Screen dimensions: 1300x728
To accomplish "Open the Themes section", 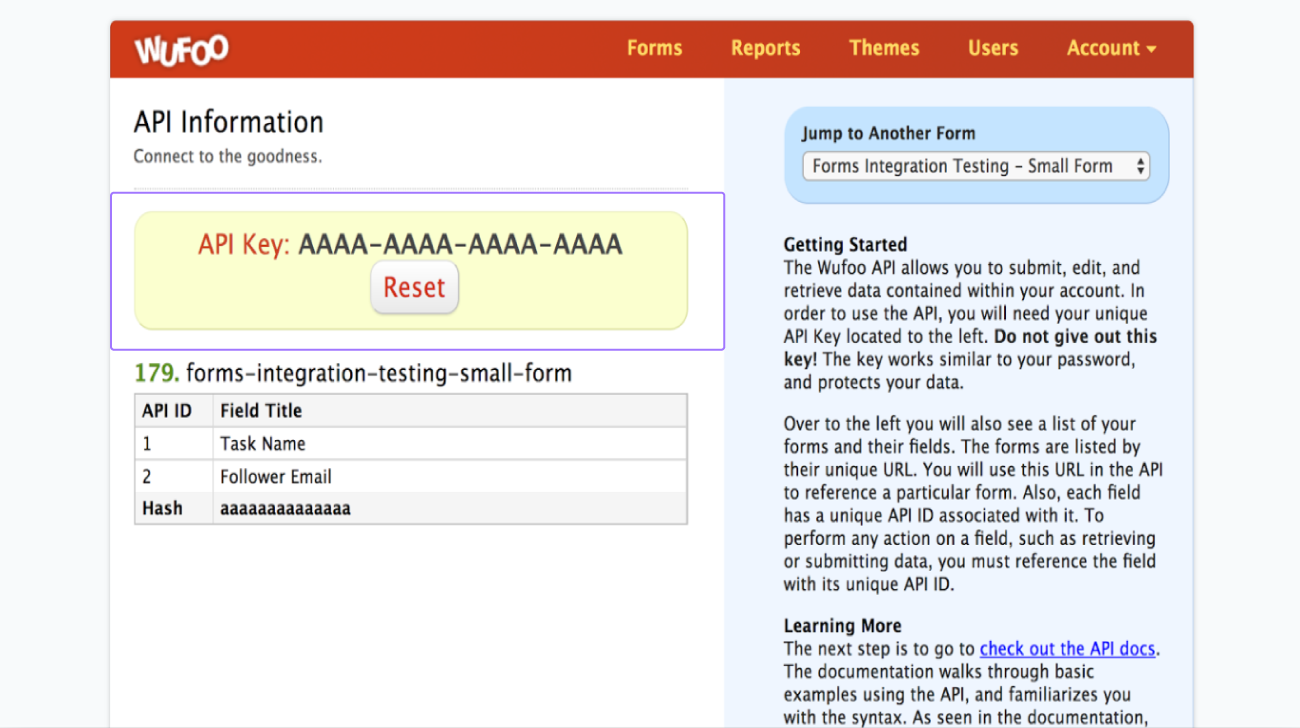I will click(884, 48).
